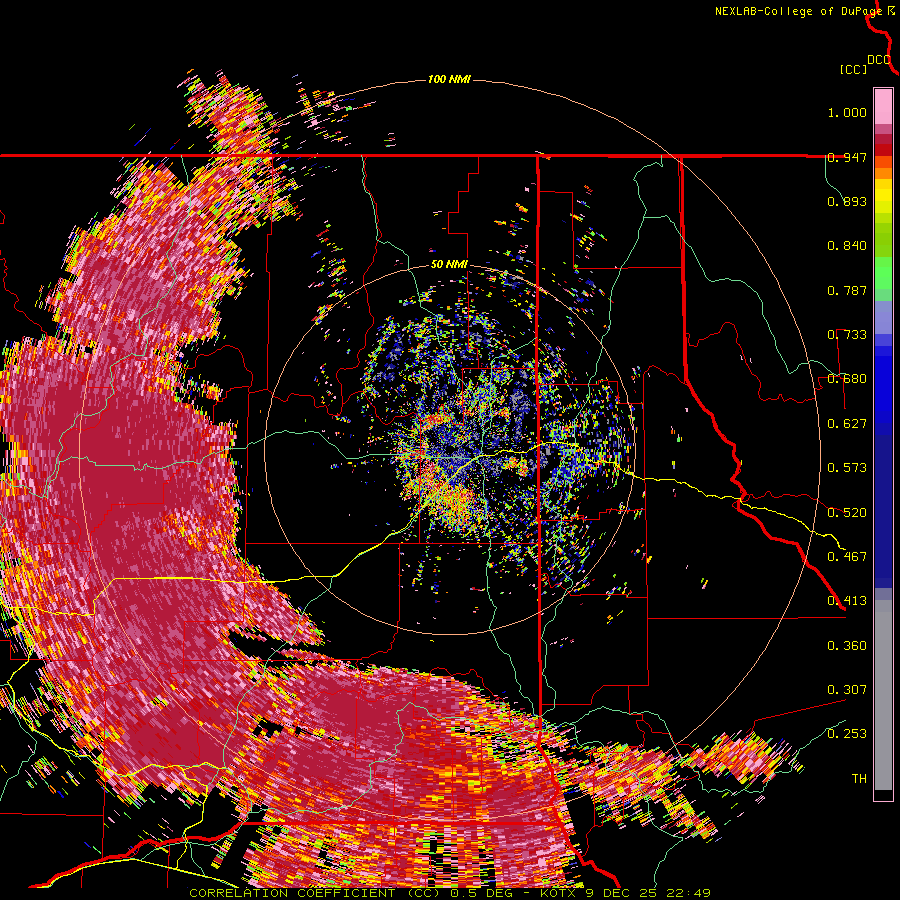
Task: Click the NEXLAB-College of DuPage label
Action: coord(798,11)
